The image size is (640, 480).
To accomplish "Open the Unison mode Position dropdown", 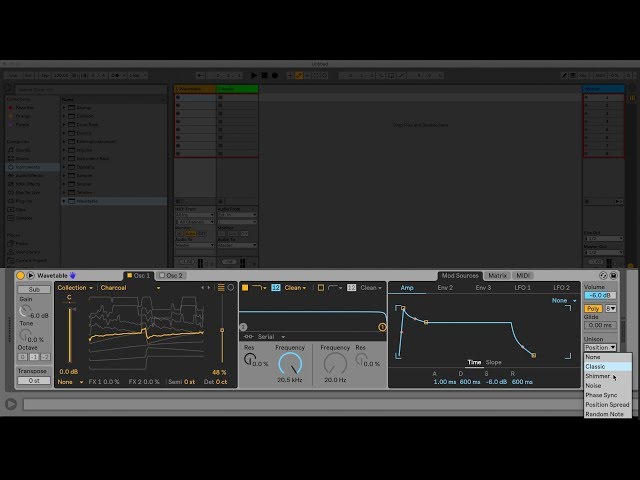I will pyautogui.click(x=600, y=347).
